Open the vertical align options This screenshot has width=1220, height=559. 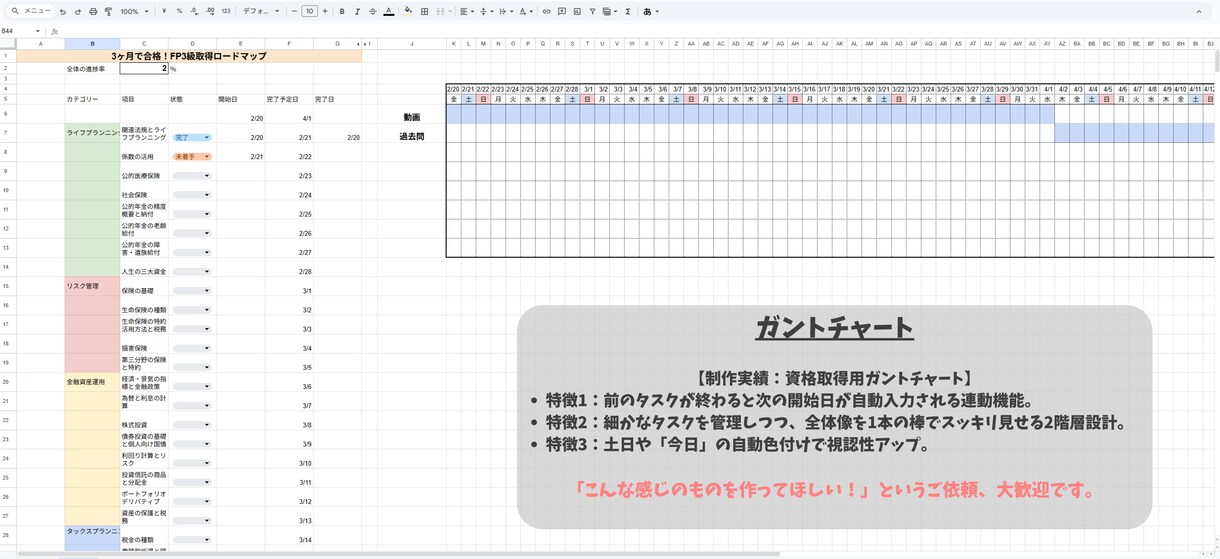(x=485, y=11)
